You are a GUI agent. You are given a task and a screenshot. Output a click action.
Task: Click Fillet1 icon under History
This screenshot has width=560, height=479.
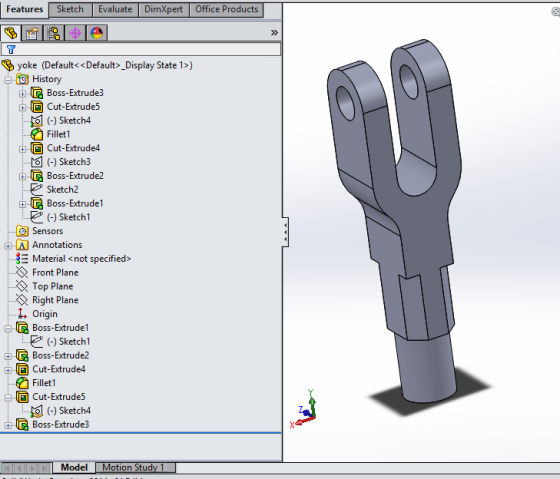coord(37,134)
